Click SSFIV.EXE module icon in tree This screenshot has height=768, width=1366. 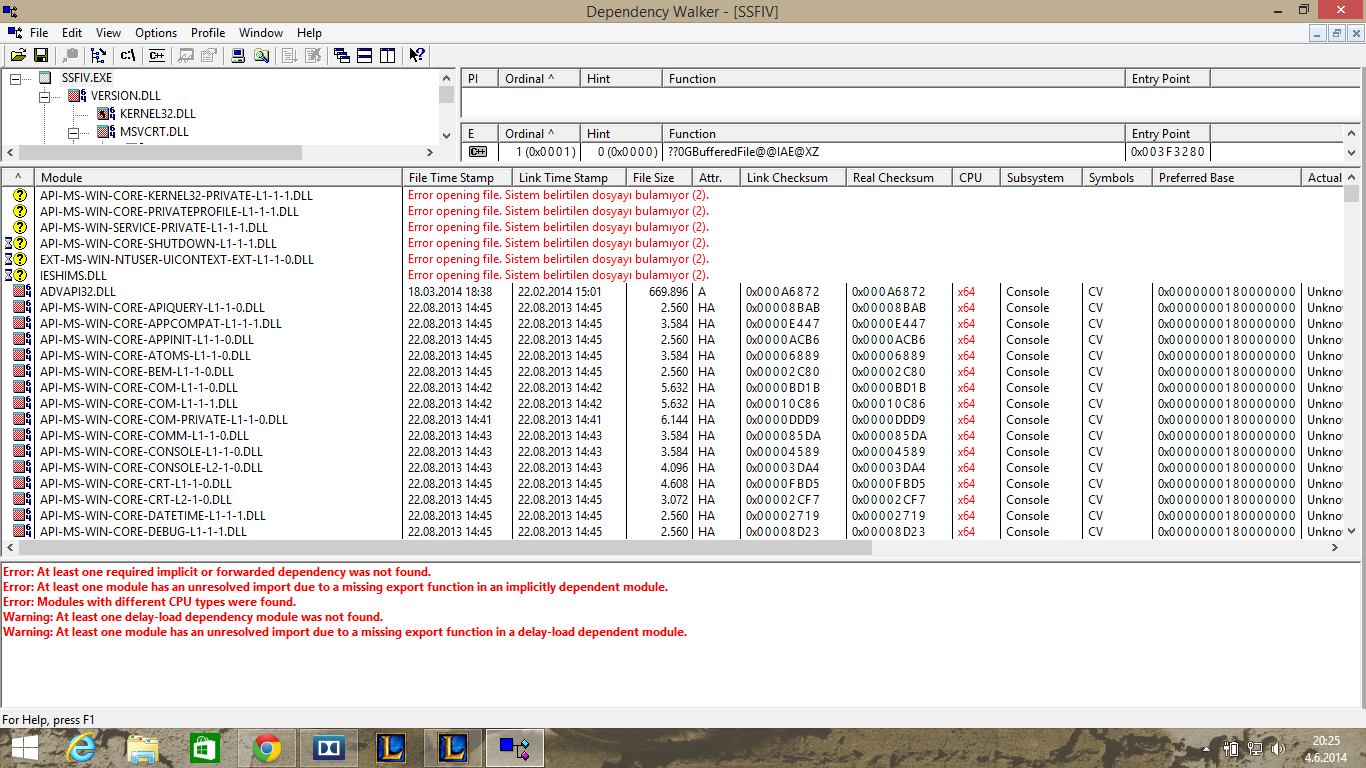45,78
